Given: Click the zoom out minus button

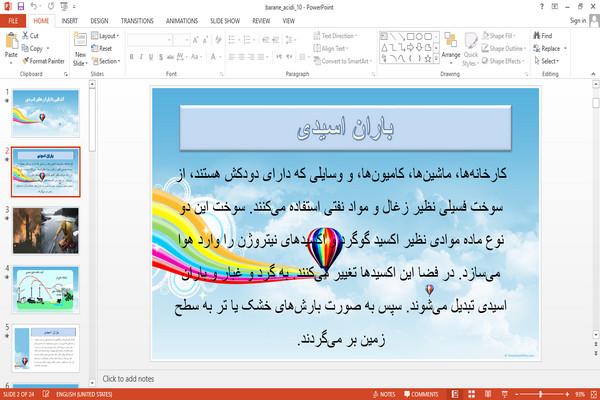Looking at the screenshot, I should 517,394.
